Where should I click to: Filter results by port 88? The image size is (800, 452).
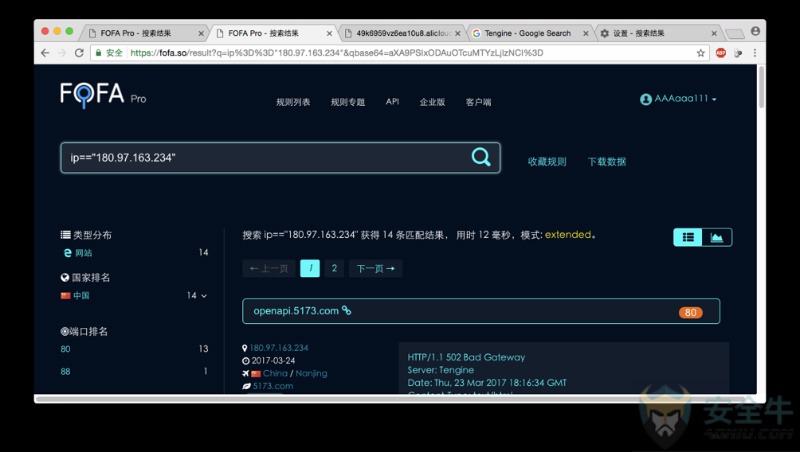pyautogui.click(x=65, y=371)
